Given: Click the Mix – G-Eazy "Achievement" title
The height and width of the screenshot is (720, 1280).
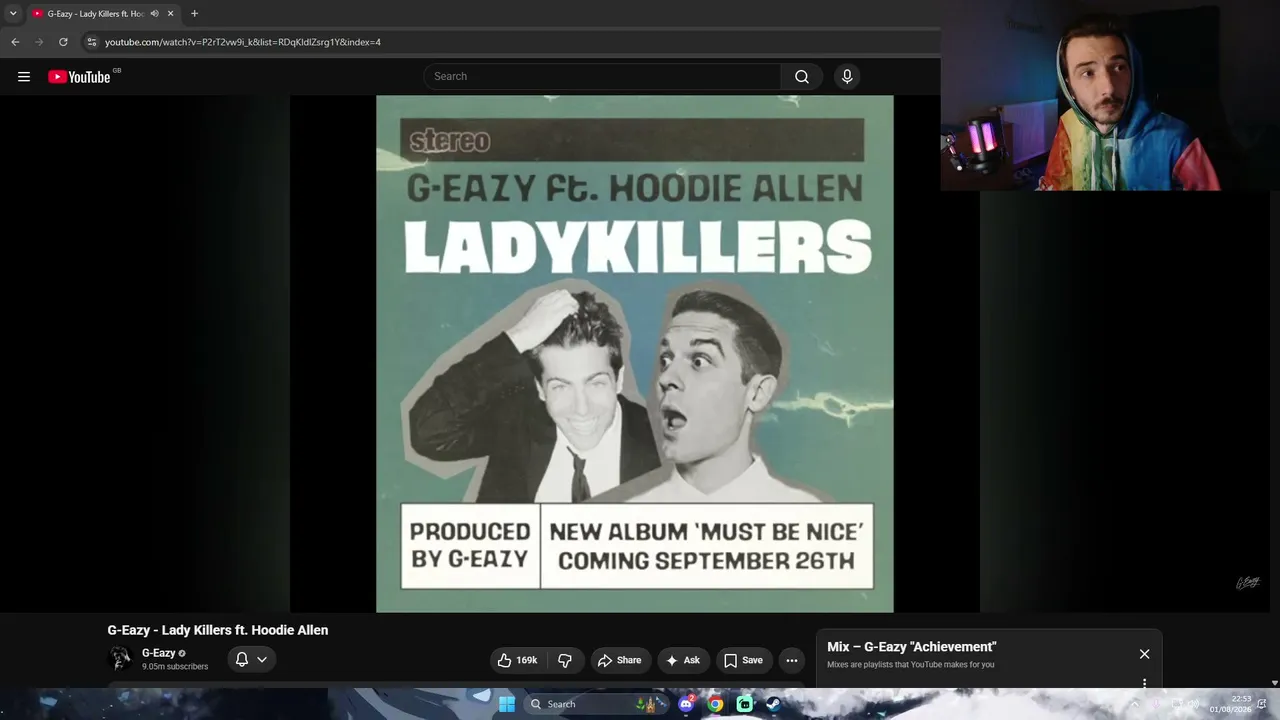Looking at the screenshot, I should point(912,647).
